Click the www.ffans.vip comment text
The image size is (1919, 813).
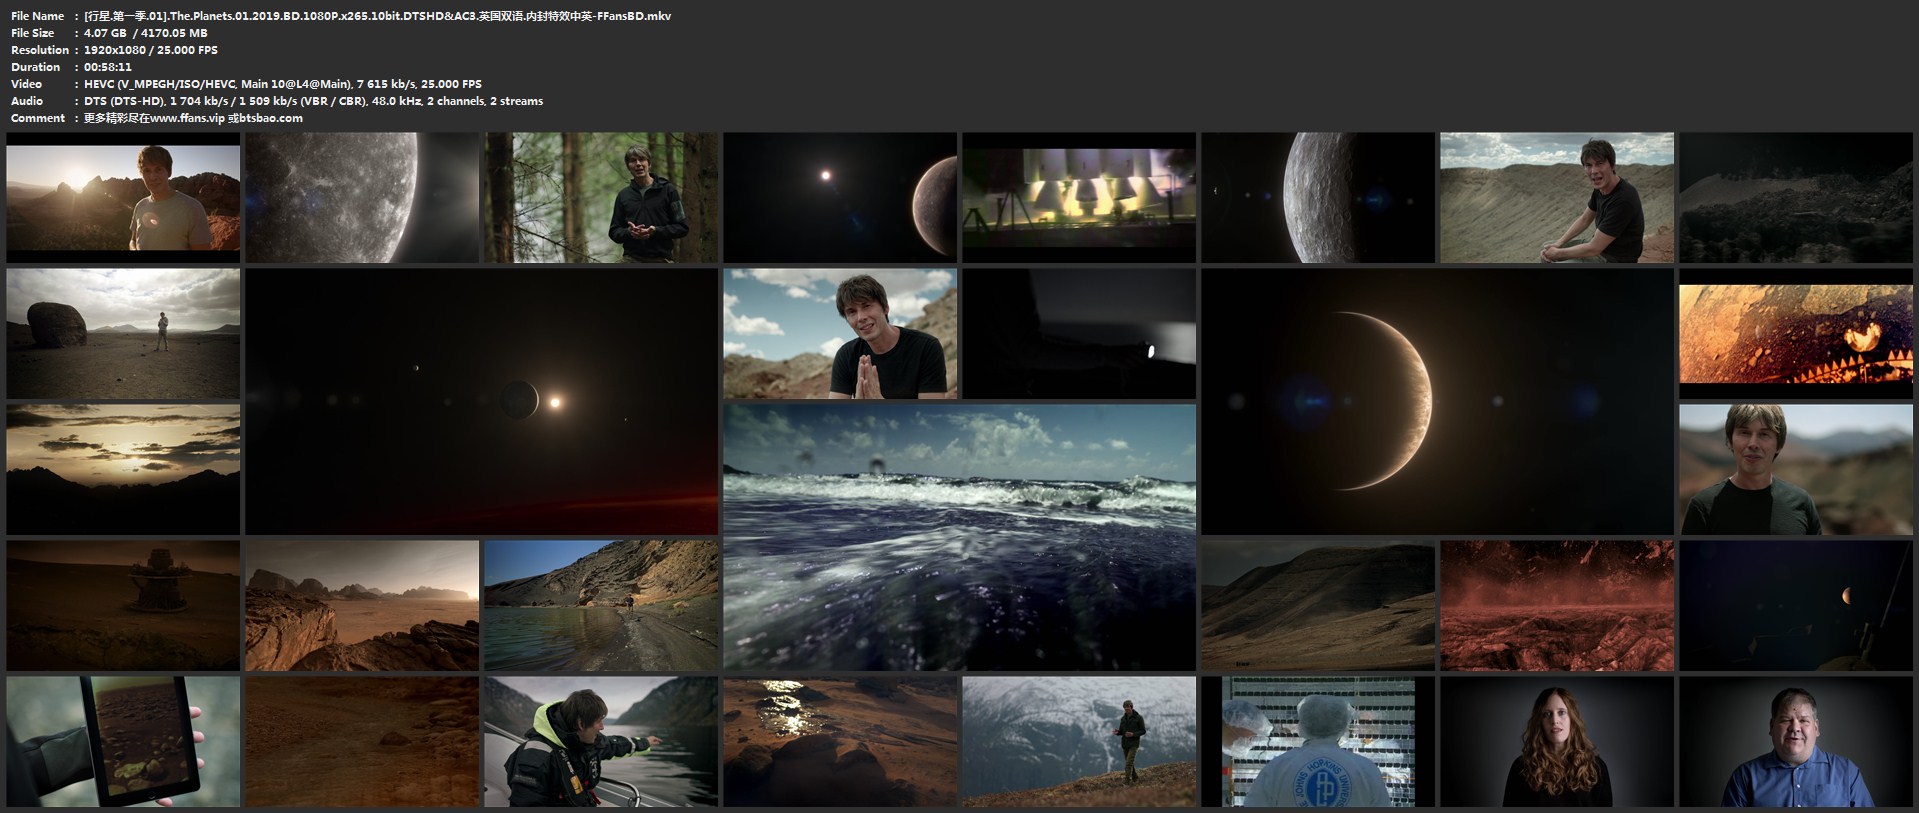tap(193, 118)
